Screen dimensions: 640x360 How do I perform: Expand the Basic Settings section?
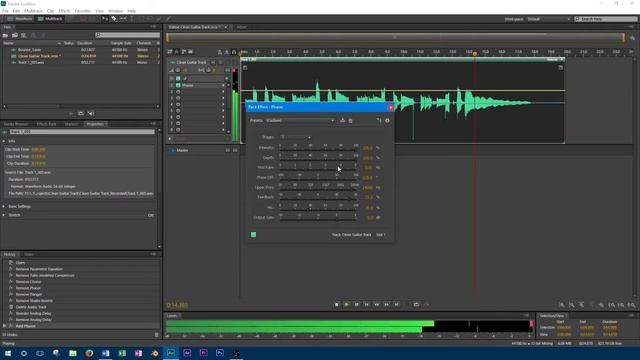tap(4, 207)
